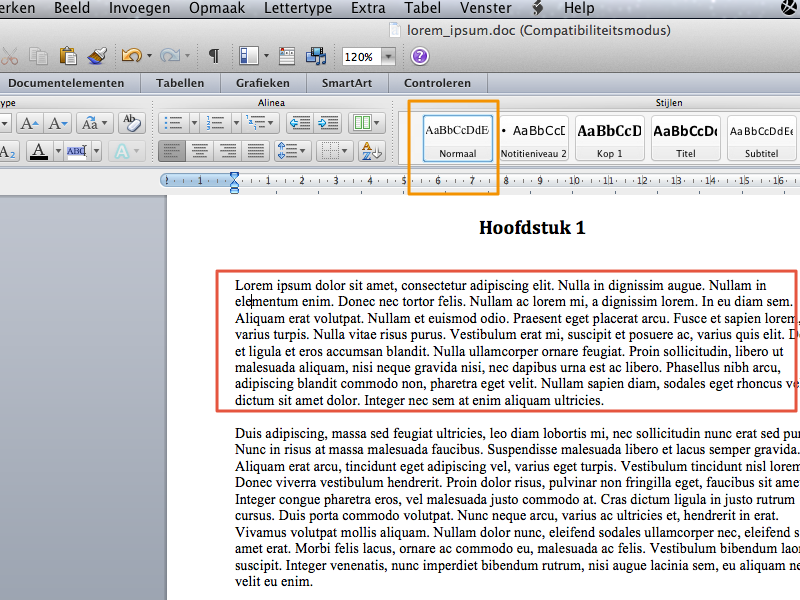
Task: Click the Copy icon in the toolbar
Action: (38, 56)
